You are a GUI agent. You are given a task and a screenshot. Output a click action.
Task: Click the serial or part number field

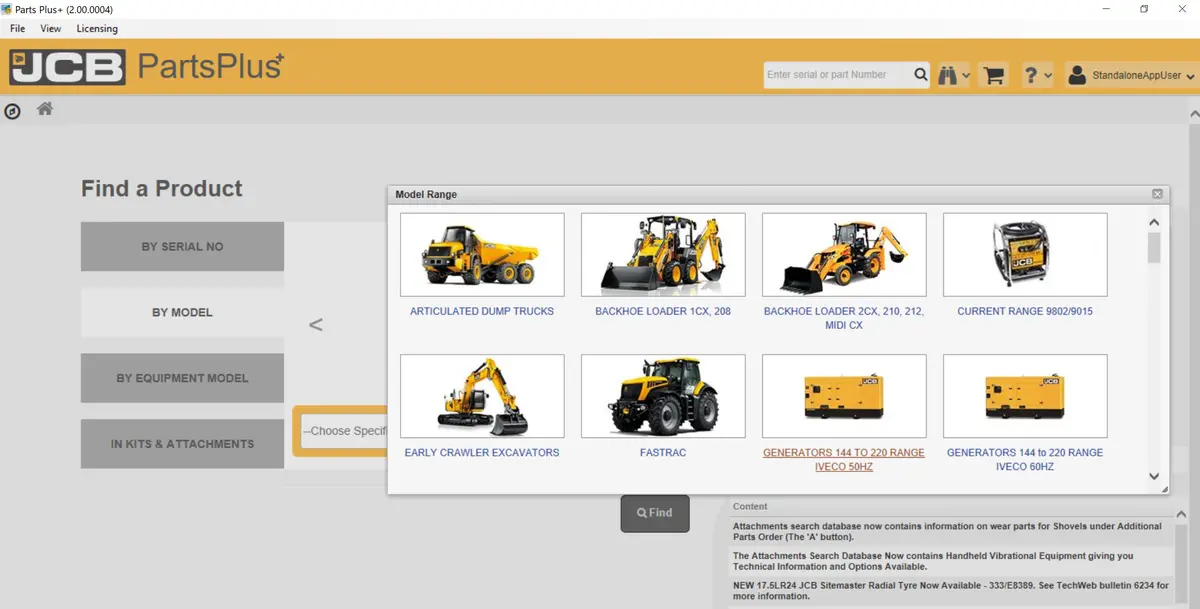(837, 74)
